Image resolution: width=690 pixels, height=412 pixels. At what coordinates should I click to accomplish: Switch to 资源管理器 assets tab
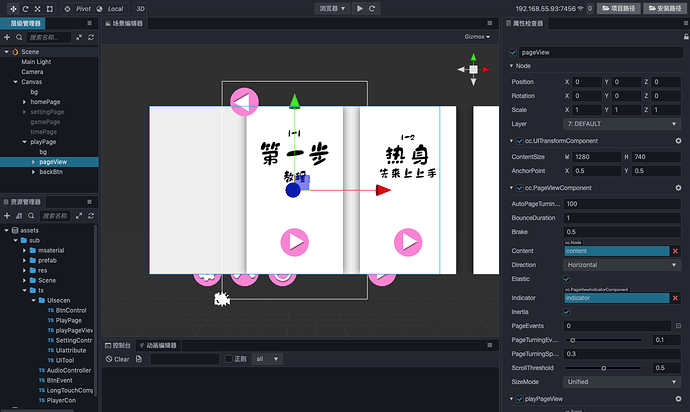[x=22, y=202]
